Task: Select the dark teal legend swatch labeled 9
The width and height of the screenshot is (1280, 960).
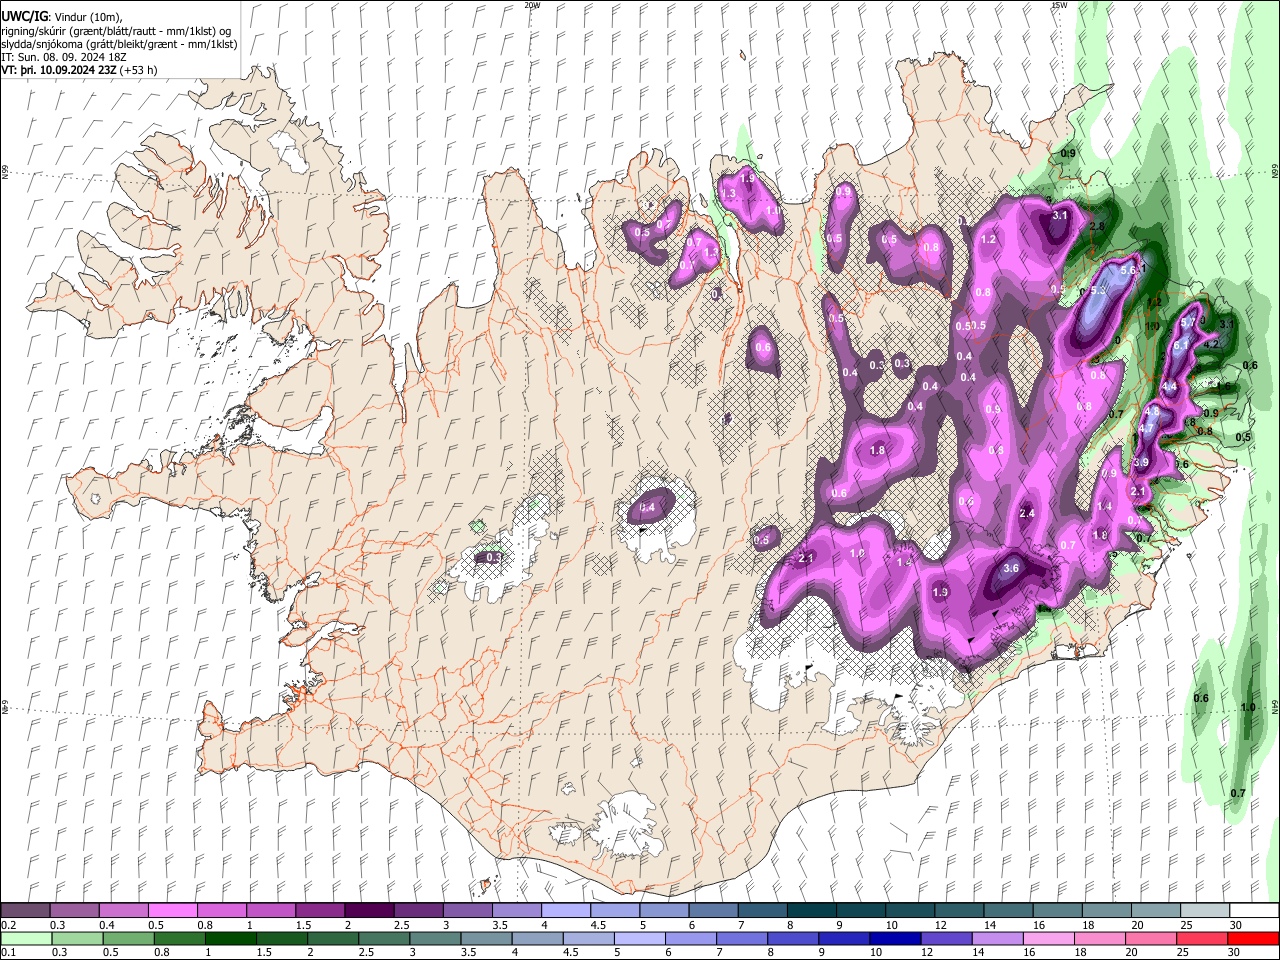Action: pyautogui.click(x=859, y=911)
